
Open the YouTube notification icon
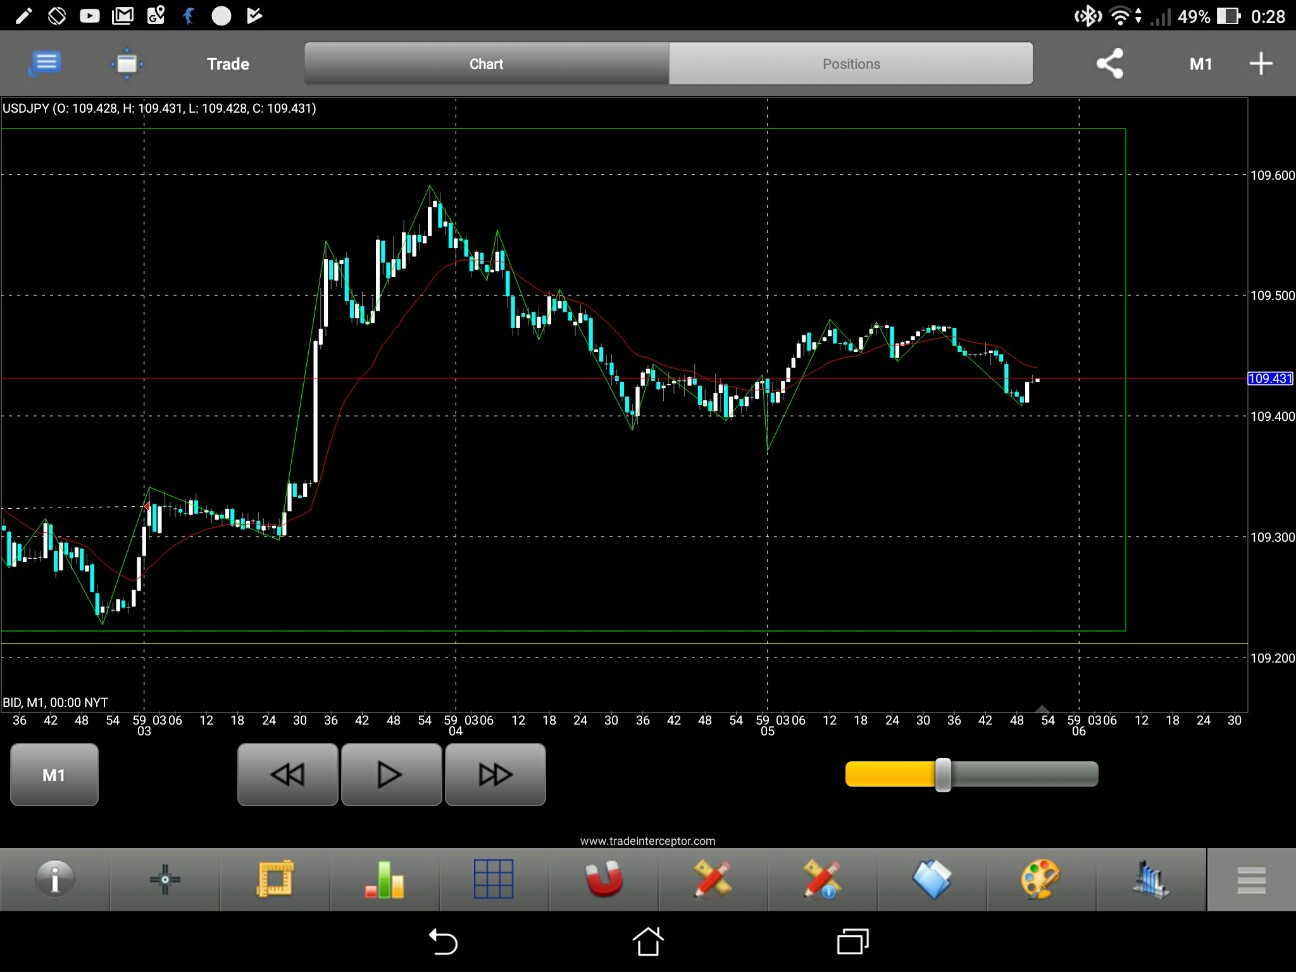pyautogui.click(x=89, y=16)
